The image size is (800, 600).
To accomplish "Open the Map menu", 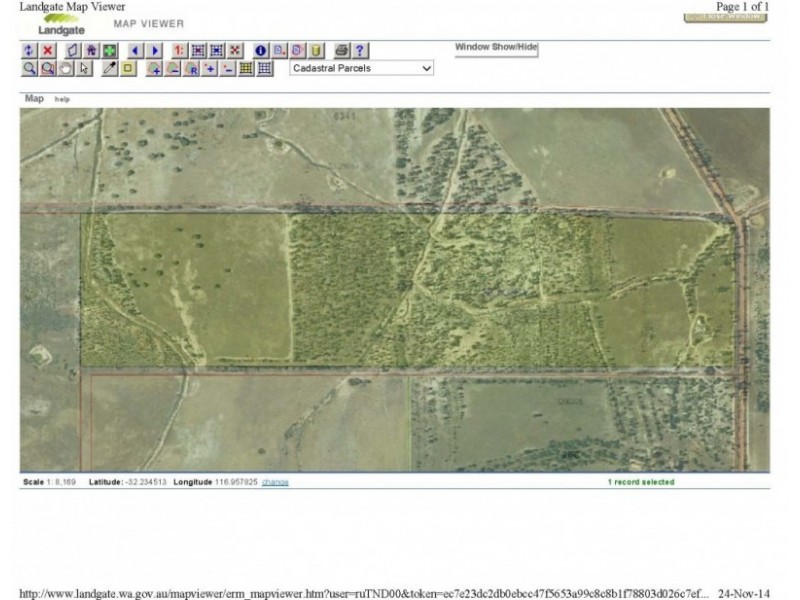I will coord(34,99).
